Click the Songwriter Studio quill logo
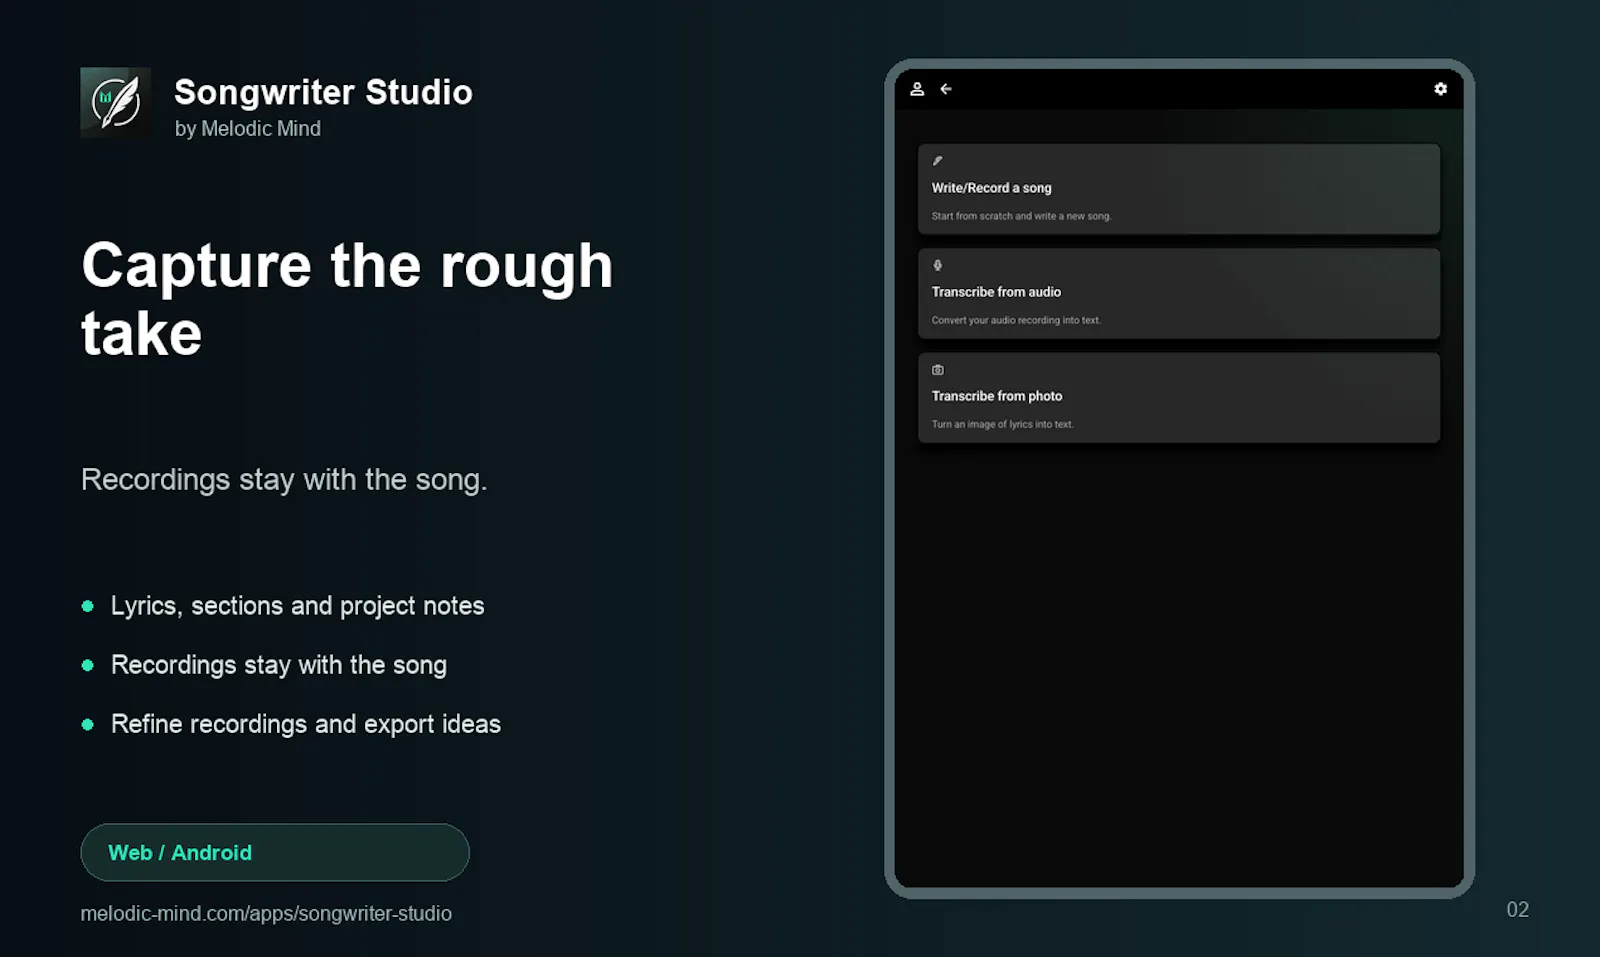This screenshot has width=1600, height=957. 116,103
